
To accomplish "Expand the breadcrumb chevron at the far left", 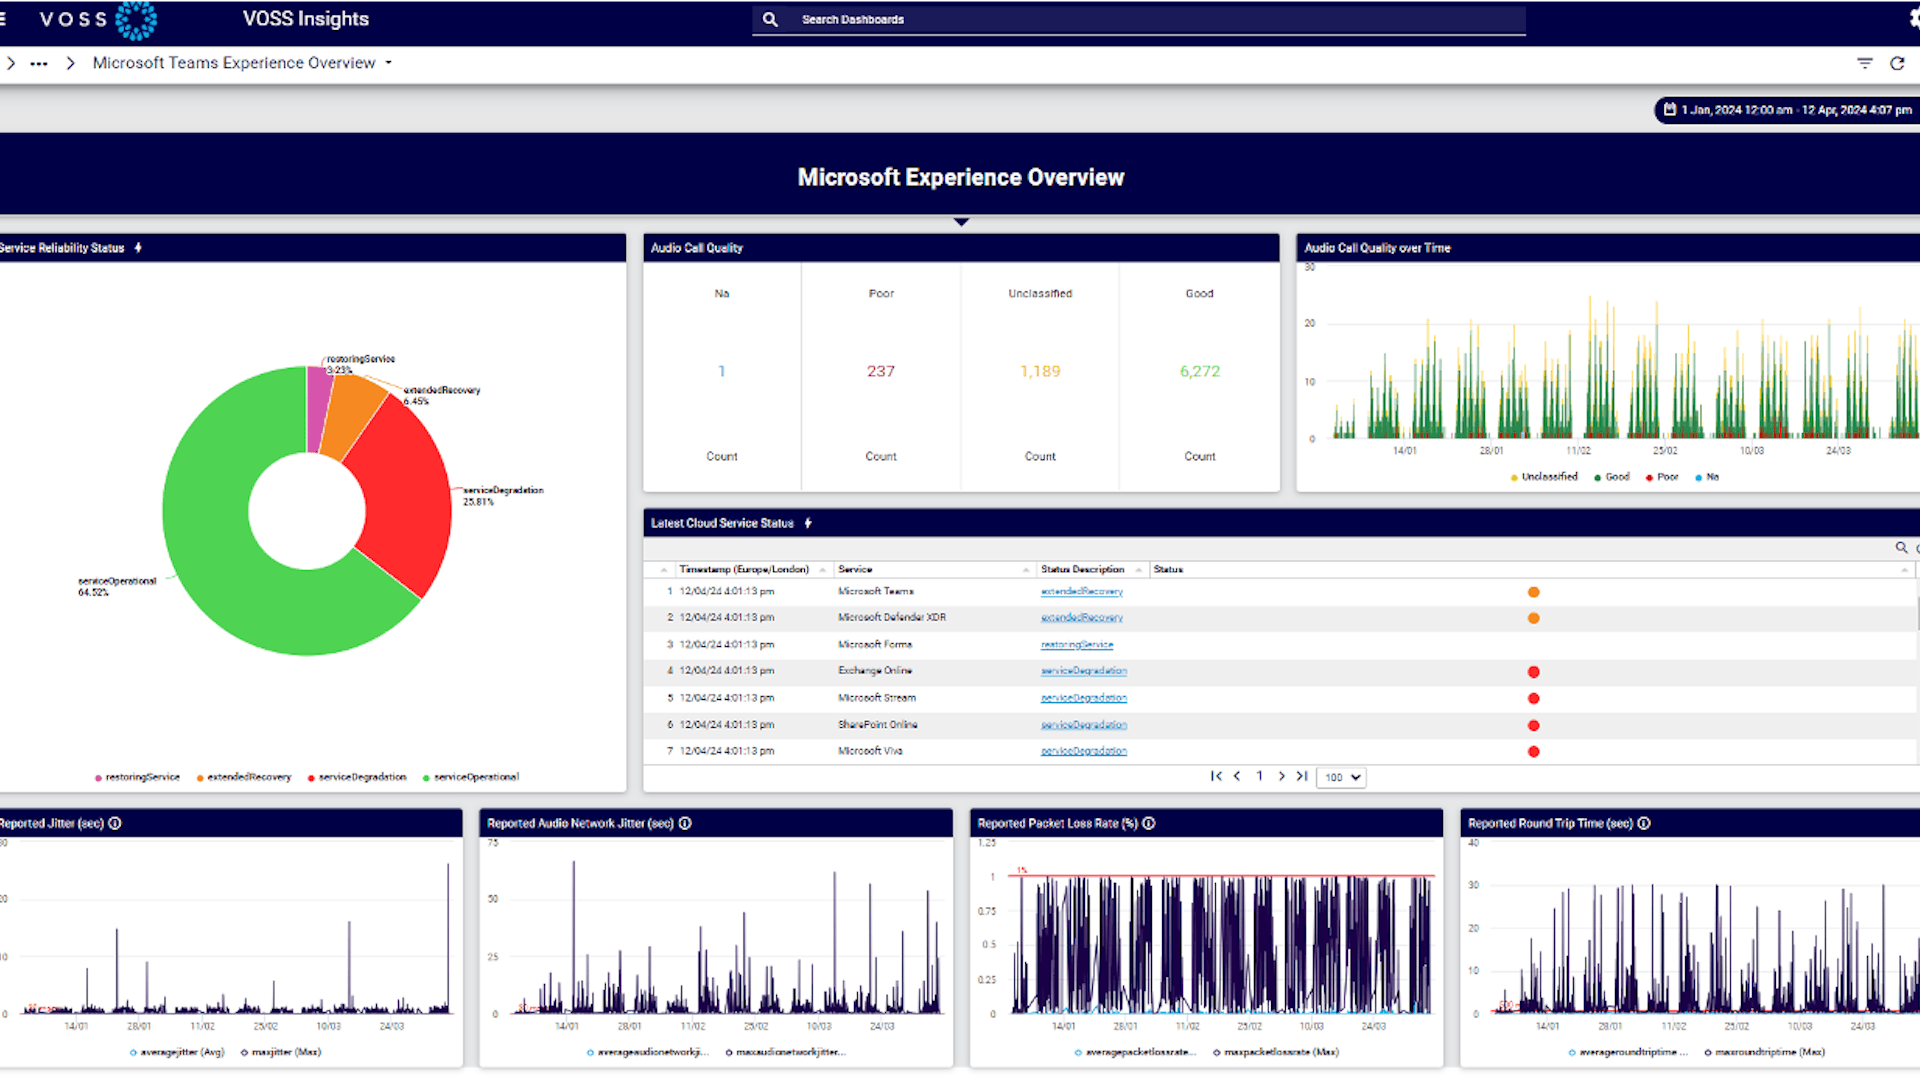I will click(x=10, y=63).
